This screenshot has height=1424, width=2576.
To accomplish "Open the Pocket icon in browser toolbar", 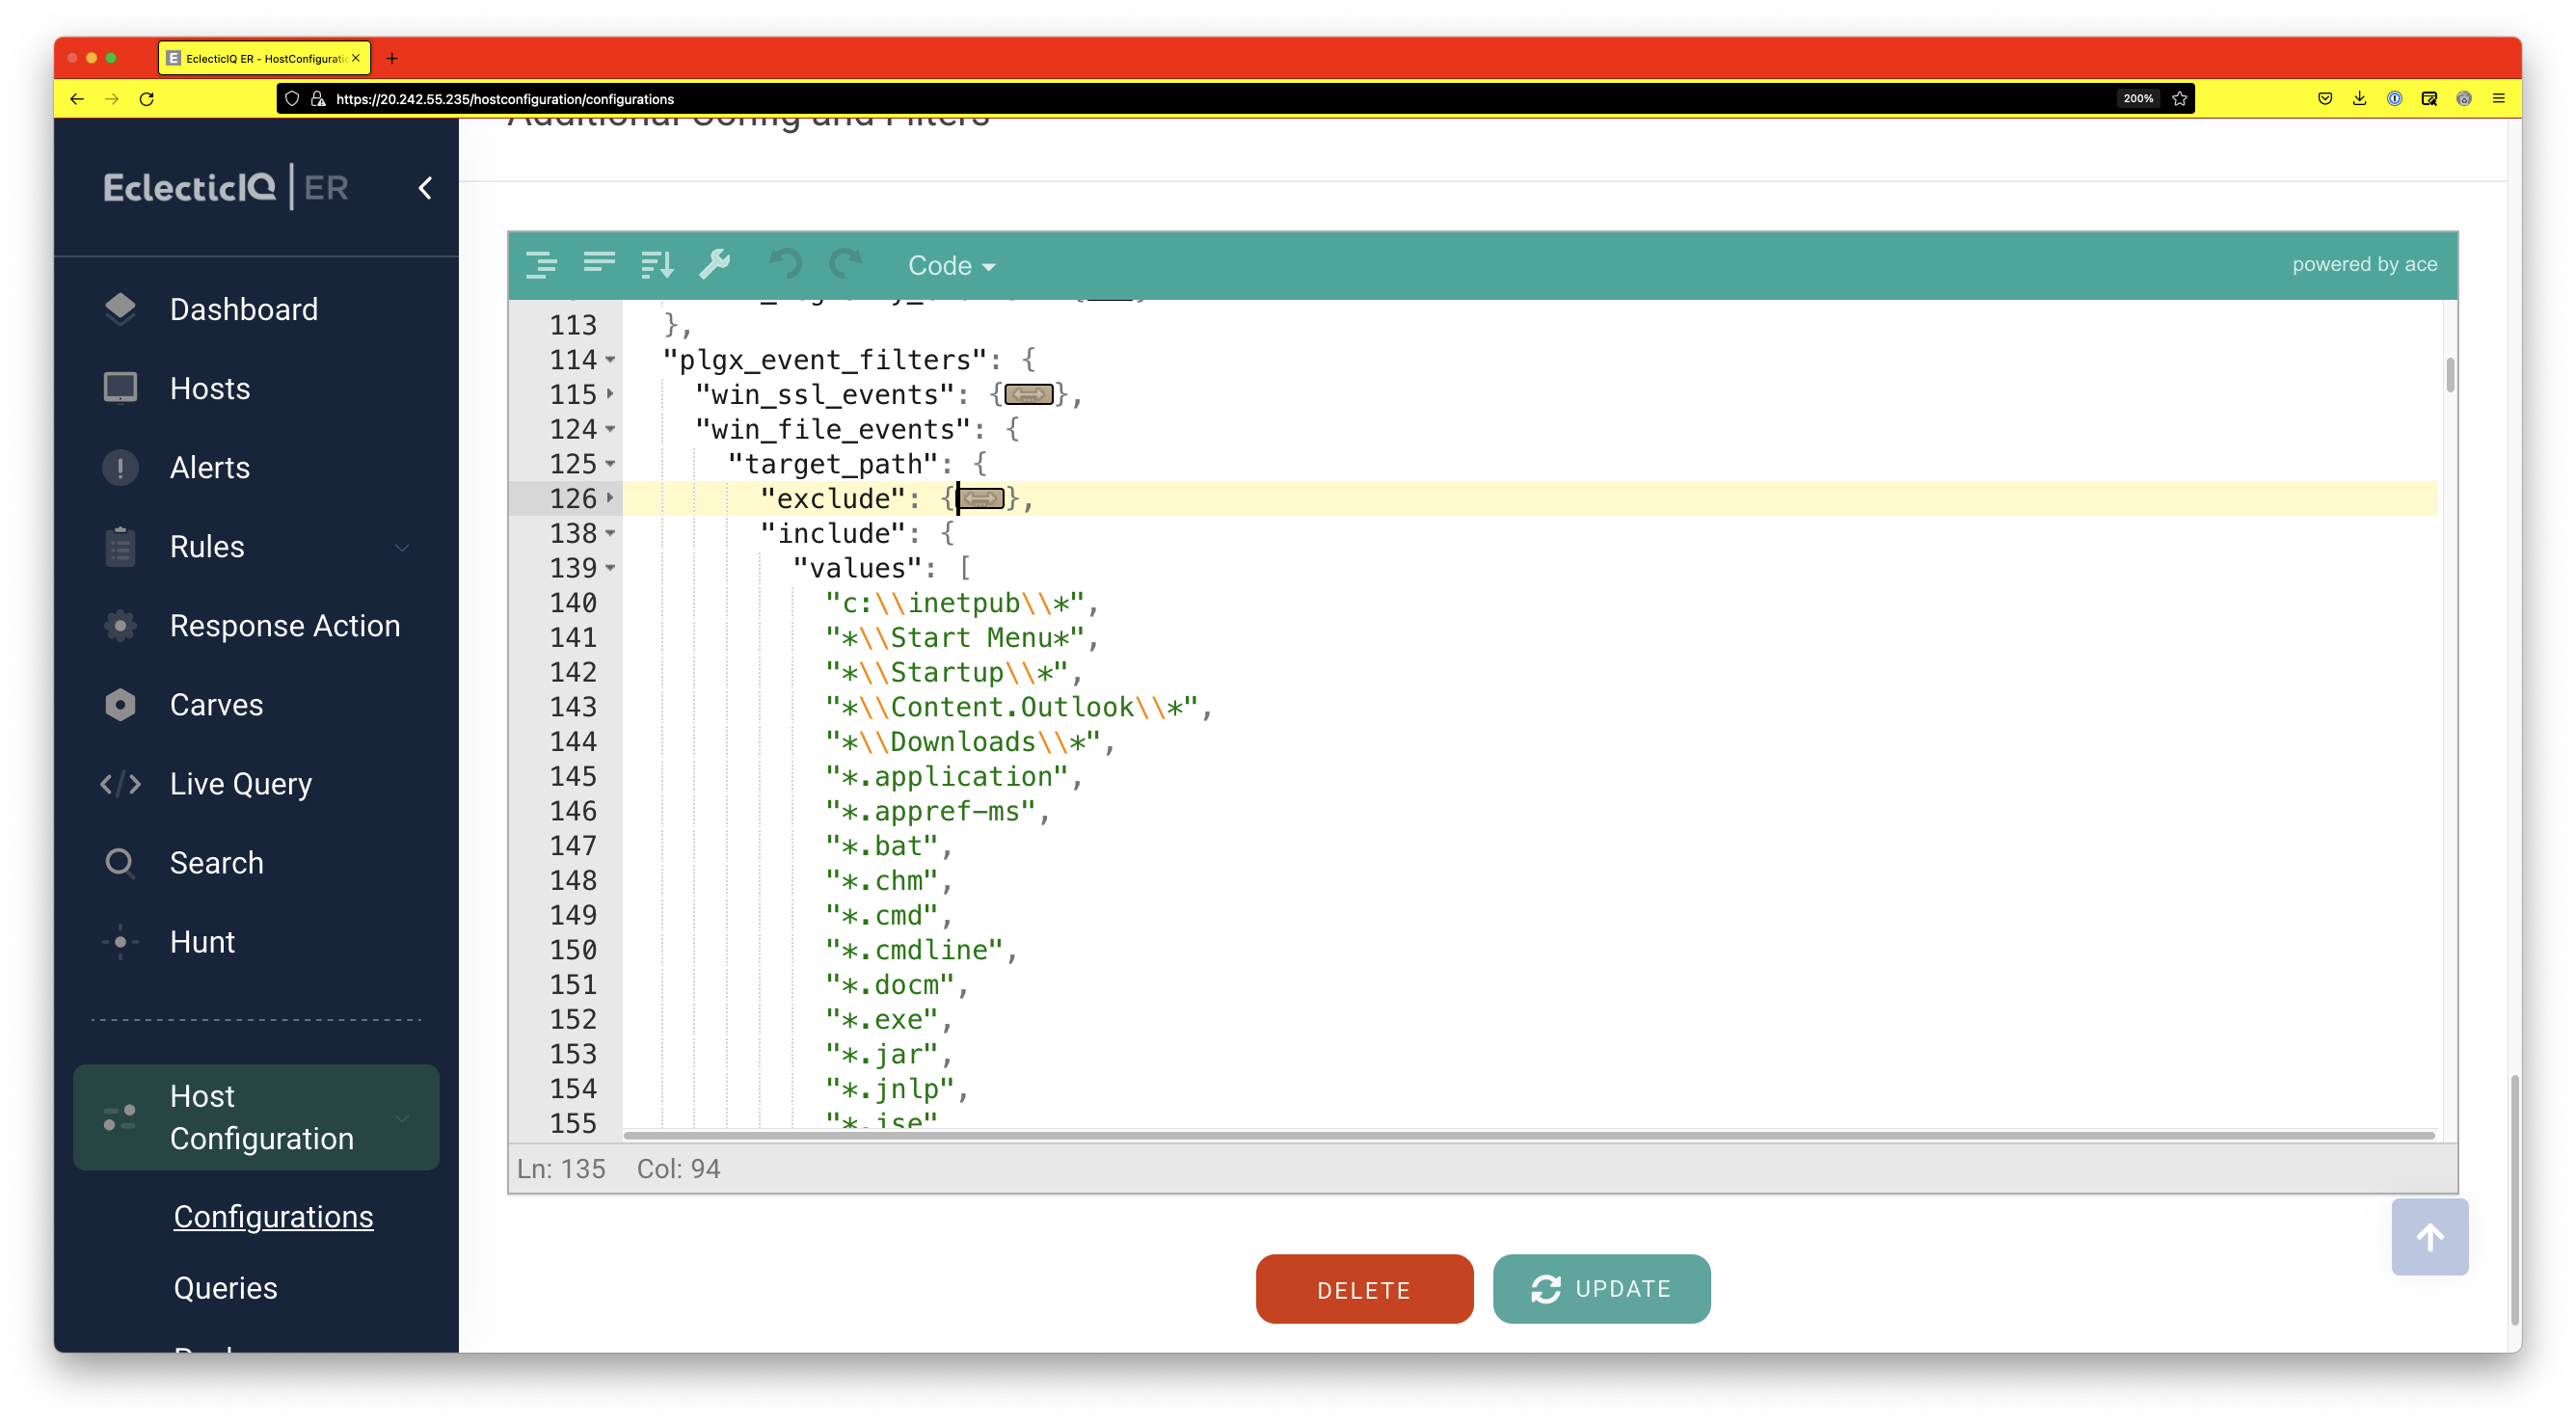I will coord(2325,99).
